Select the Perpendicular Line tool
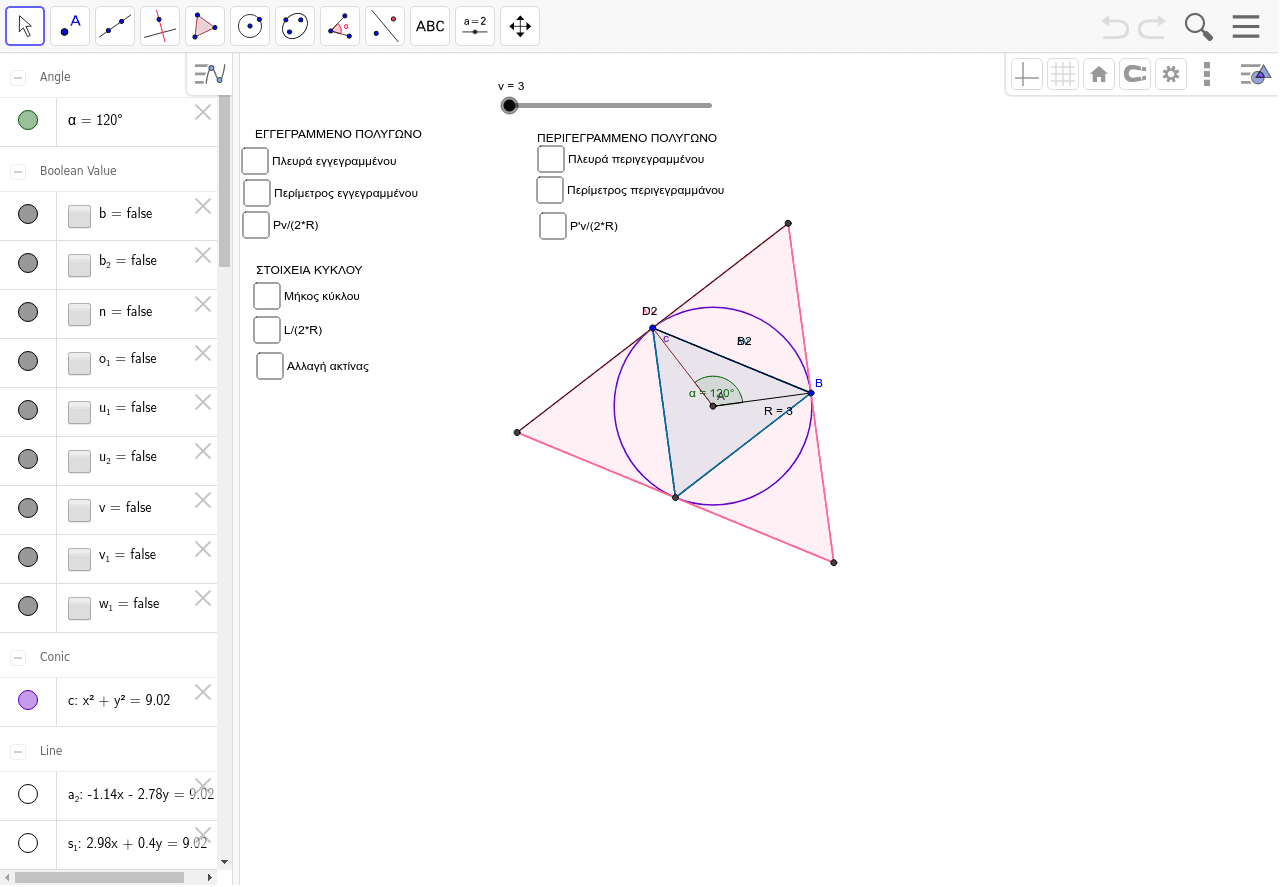The image size is (1280, 887). point(160,26)
